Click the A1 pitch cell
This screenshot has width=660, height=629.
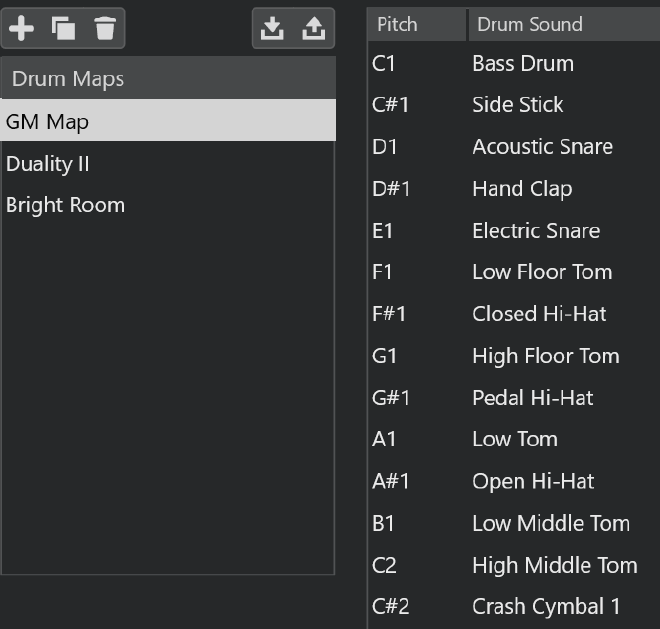click(384, 439)
